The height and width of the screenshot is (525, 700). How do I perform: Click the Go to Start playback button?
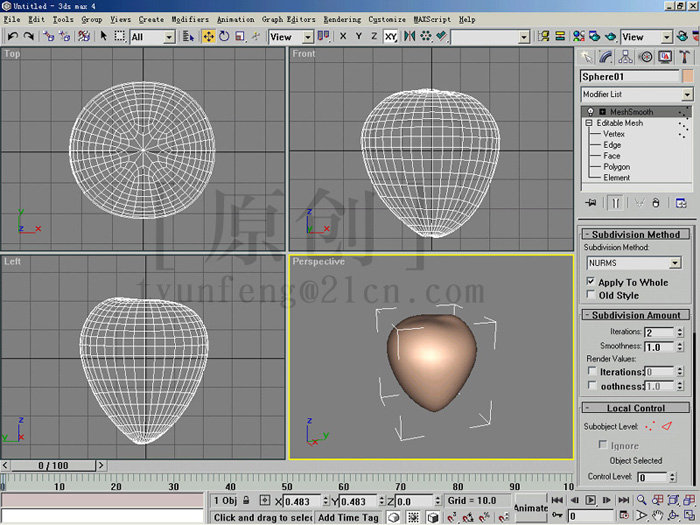pos(557,500)
